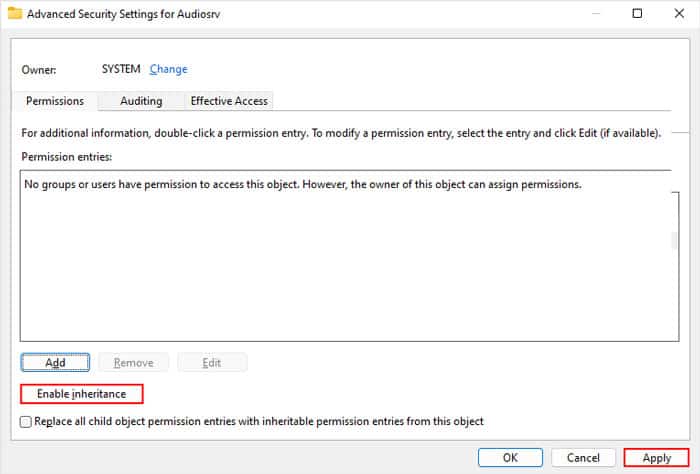This screenshot has width=700, height=474.
Task: Confirm the dialog with OK
Action: tap(510, 457)
